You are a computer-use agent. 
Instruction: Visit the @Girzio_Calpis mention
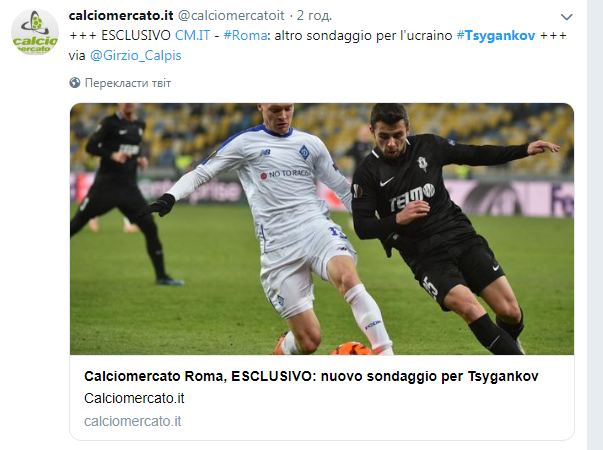135,55
